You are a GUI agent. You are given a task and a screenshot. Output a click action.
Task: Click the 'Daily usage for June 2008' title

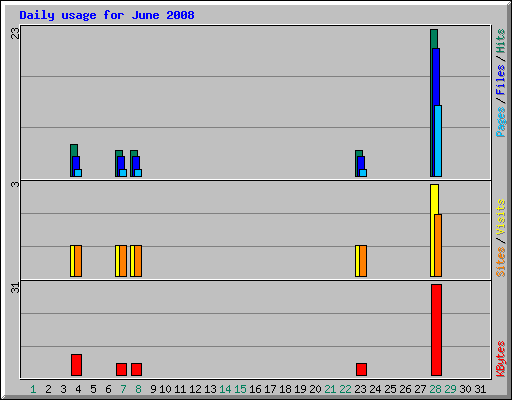(x=107, y=15)
